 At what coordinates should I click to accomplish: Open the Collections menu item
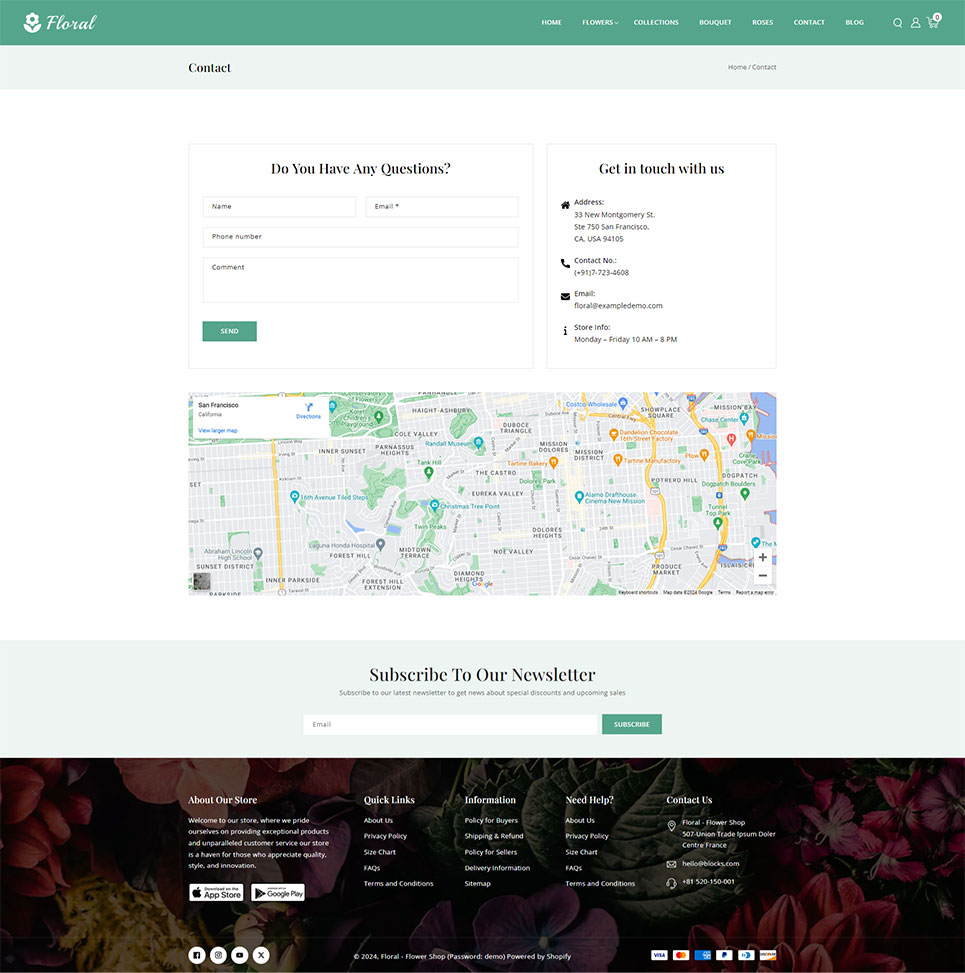[x=656, y=22]
